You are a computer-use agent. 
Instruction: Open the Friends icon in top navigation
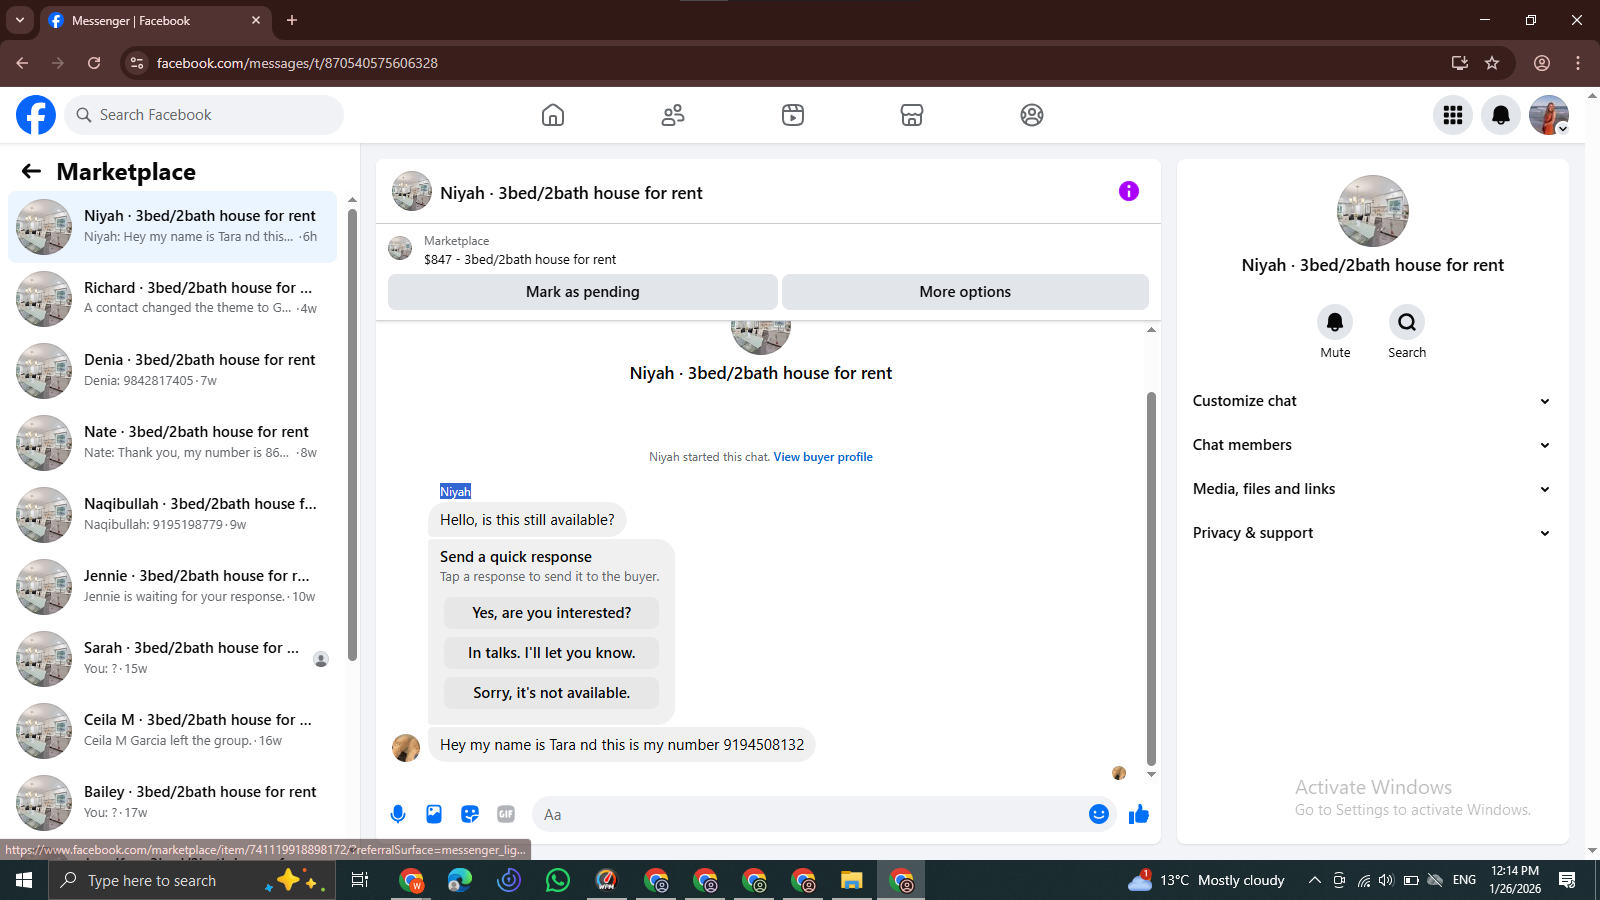(673, 115)
